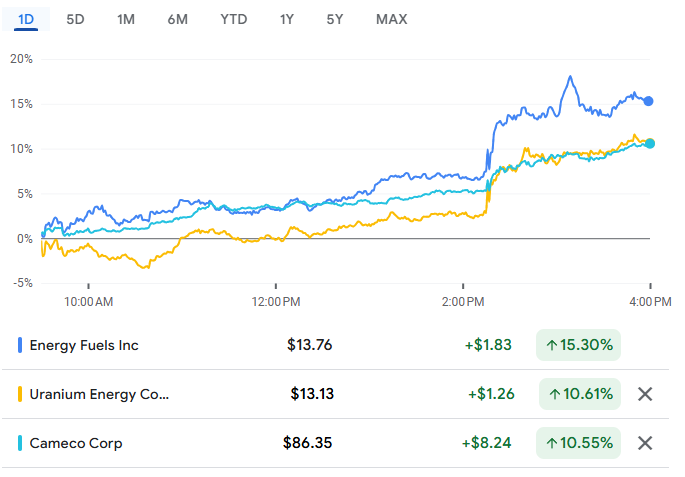Switch to the 5Y time range
The image size is (685, 477).
coord(336,19)
